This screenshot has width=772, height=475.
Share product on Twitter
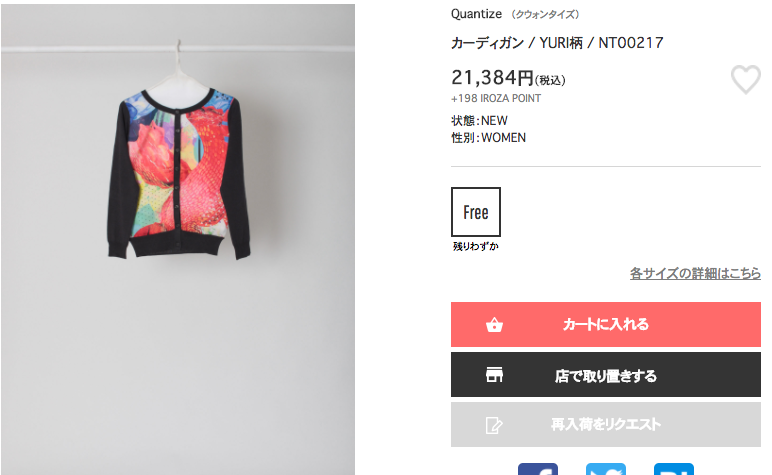pos(606,469)
